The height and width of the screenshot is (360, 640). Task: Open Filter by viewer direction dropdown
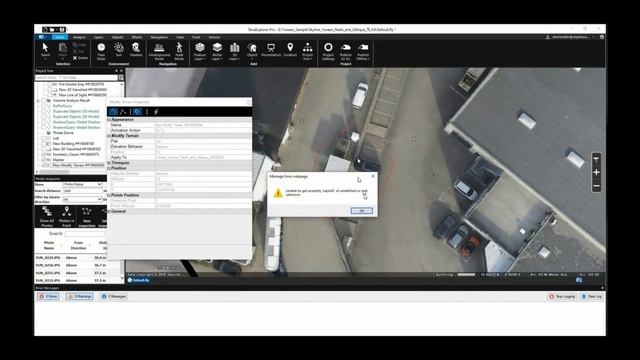(x=82, y=199)
